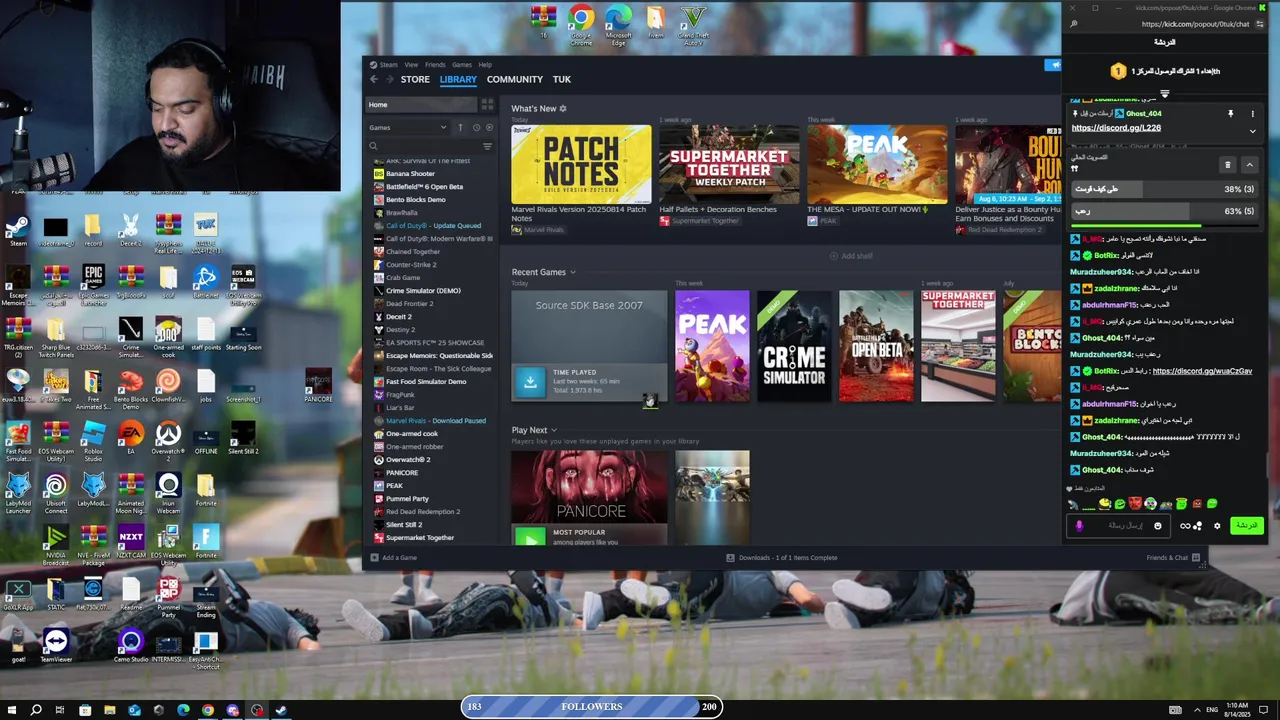Viewport: 1280px width, 720px height.
Task: Expand the Games category dropdown
Action: 443,127
